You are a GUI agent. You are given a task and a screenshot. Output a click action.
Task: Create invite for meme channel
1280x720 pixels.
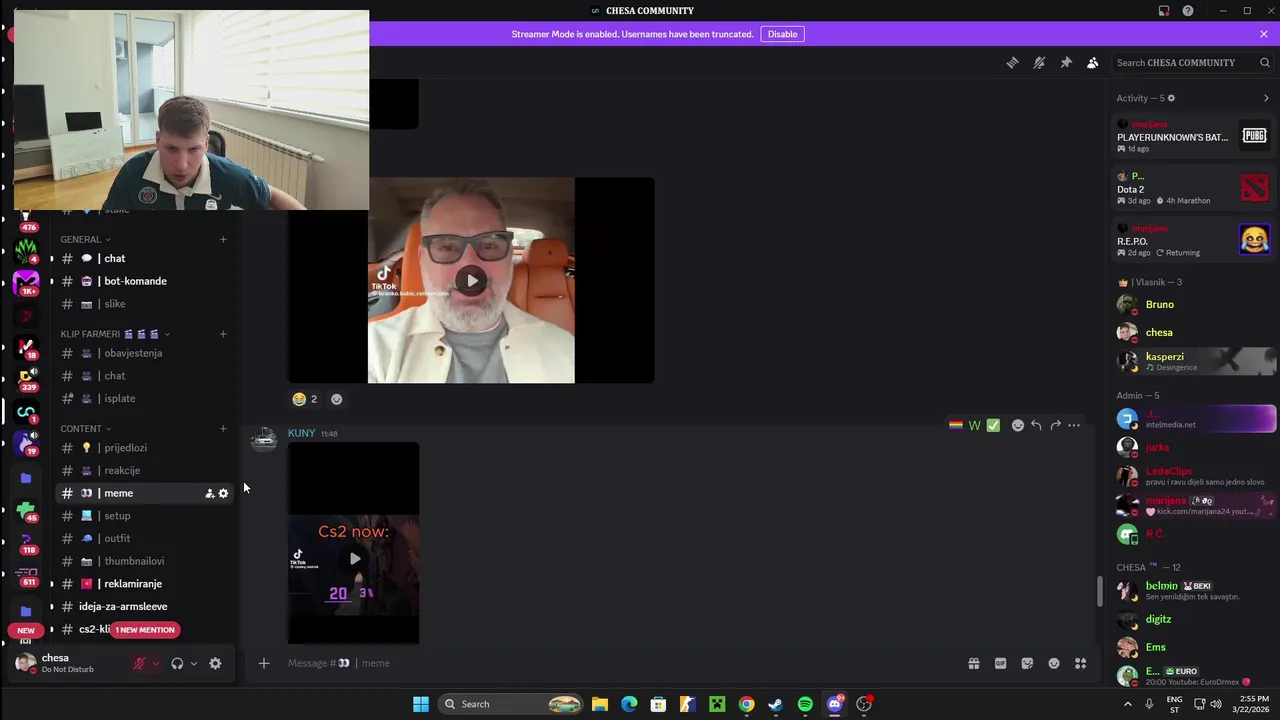point(209,493)
